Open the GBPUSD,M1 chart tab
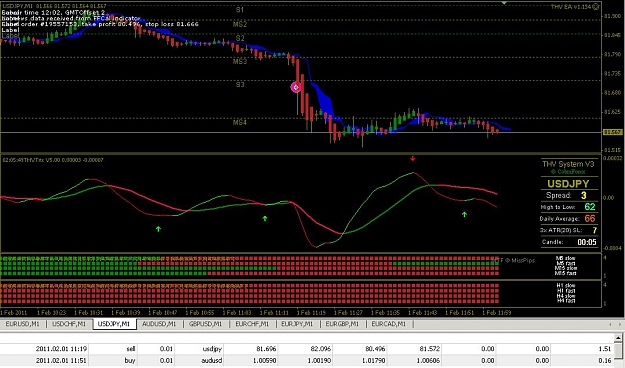 click(x=205, y=324)
